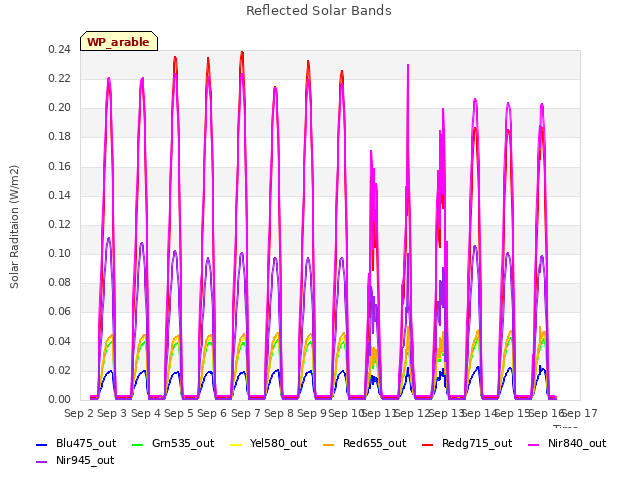The width and height of the screenshot is (640, 480).
Task: Click the 0.08 y-axis tick label
Action: point(60,282)
